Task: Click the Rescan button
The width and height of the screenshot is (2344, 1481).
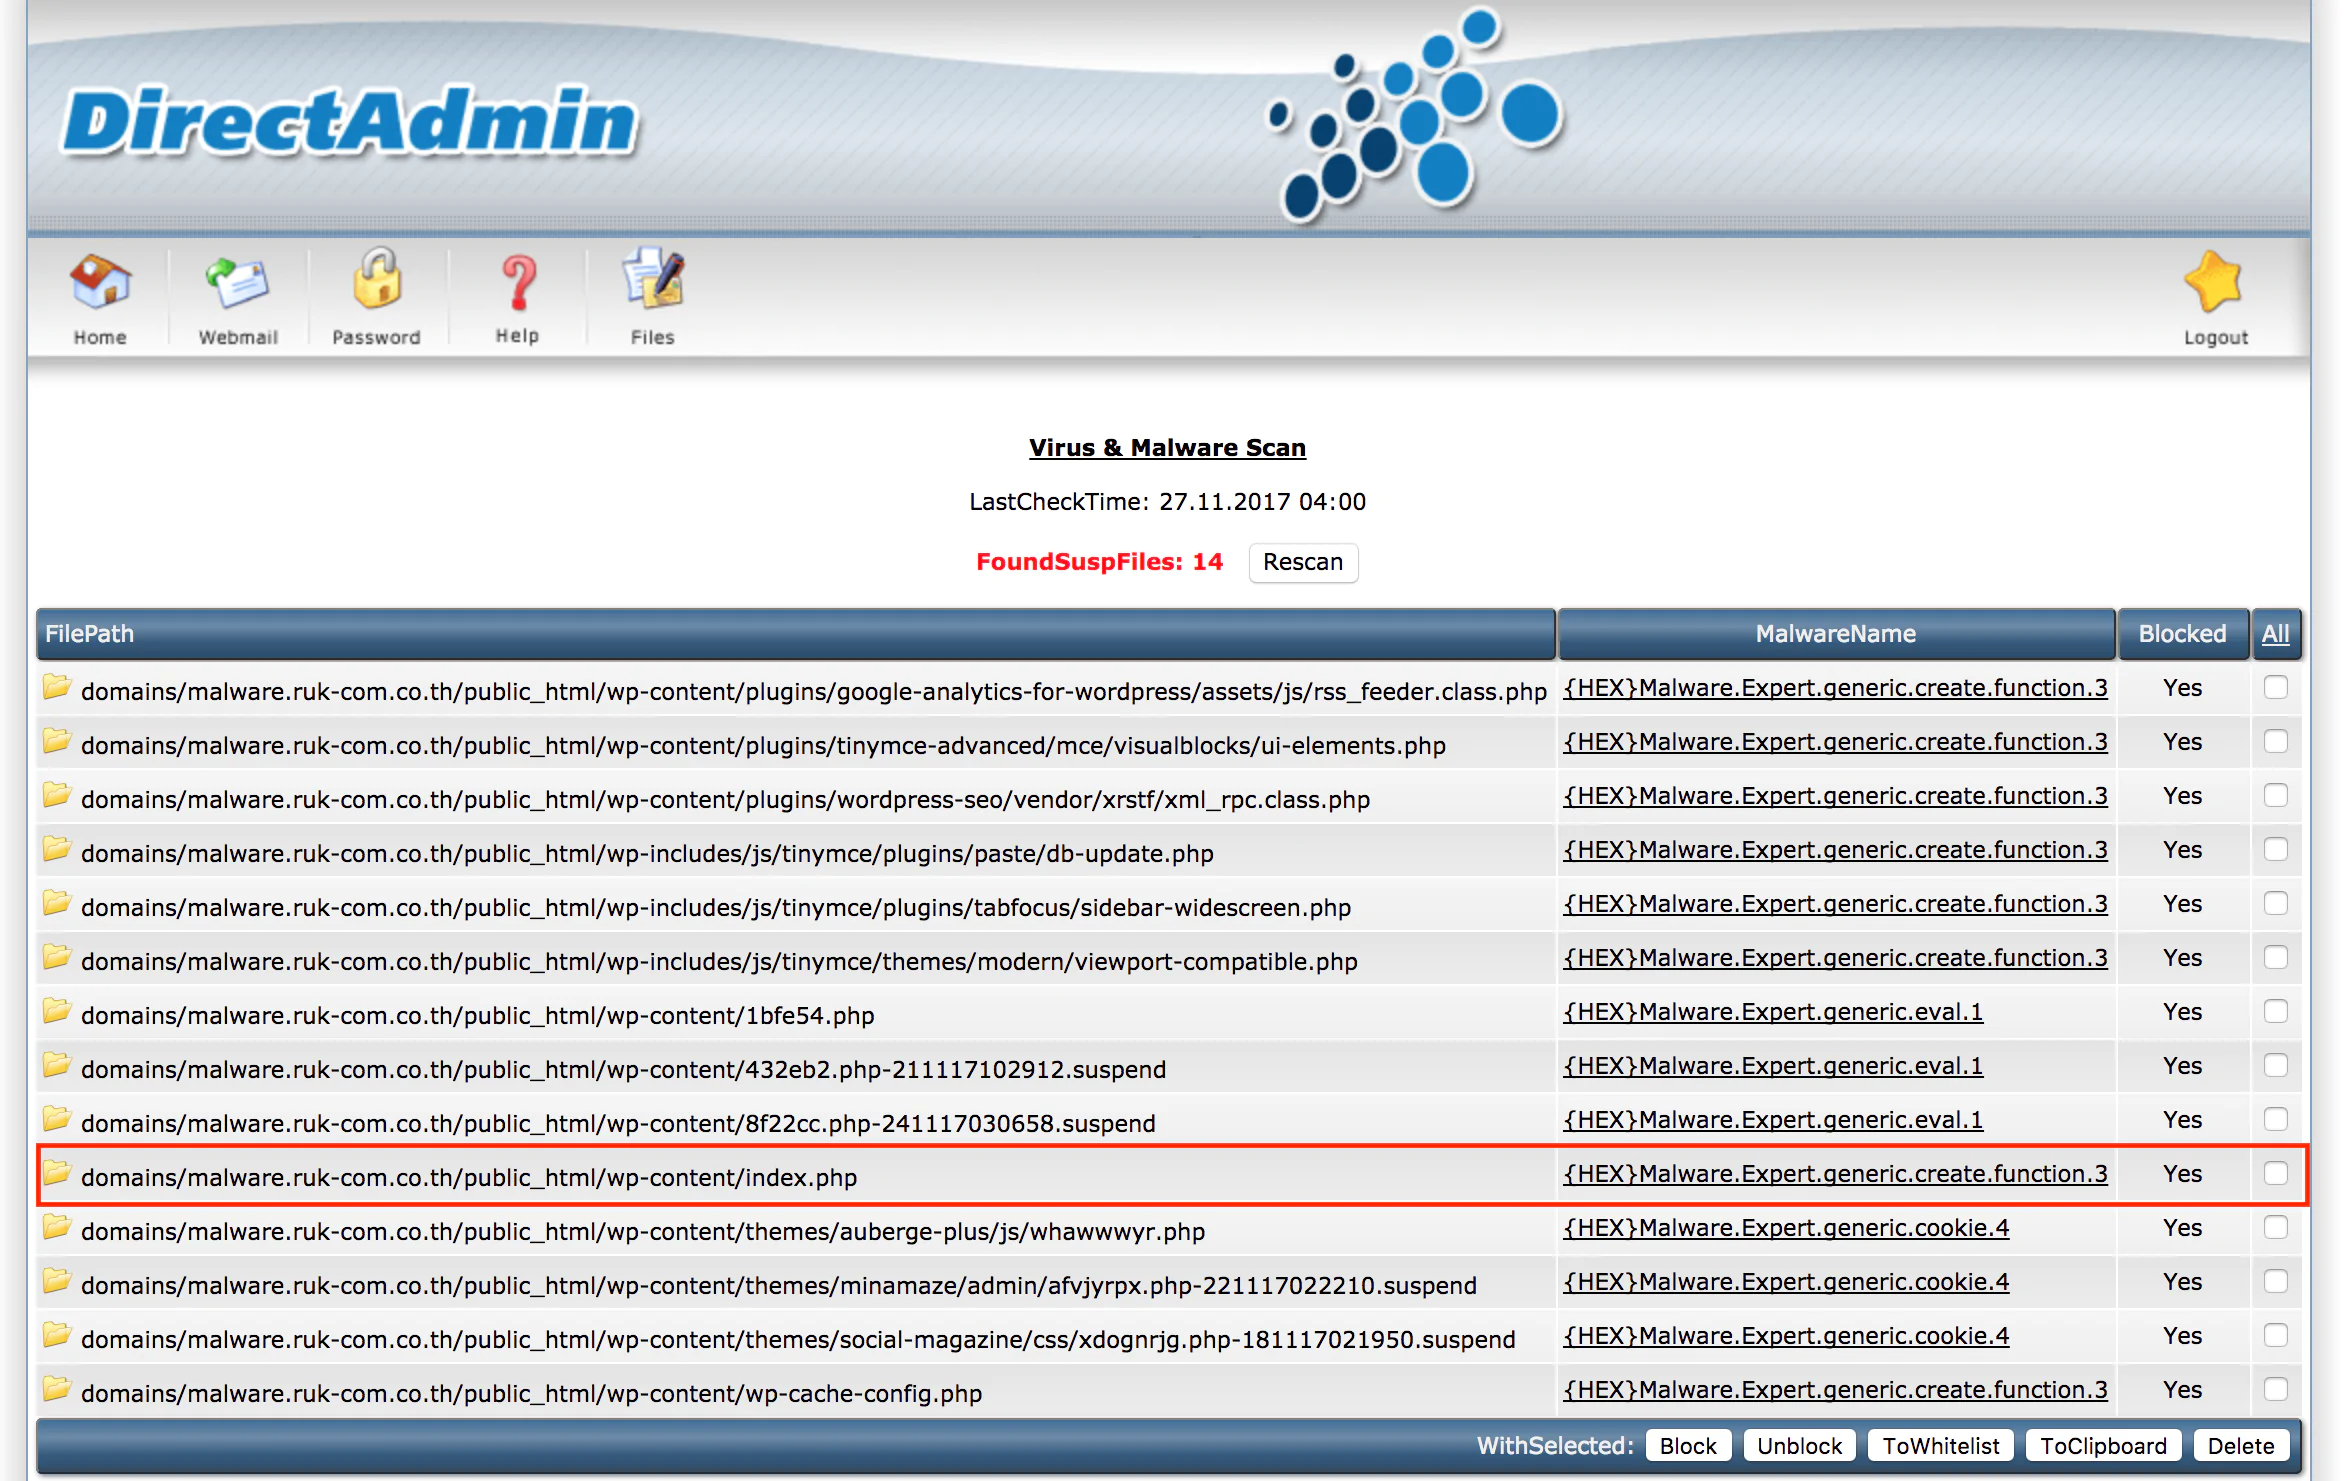Action: click(x=1303, y=563)
